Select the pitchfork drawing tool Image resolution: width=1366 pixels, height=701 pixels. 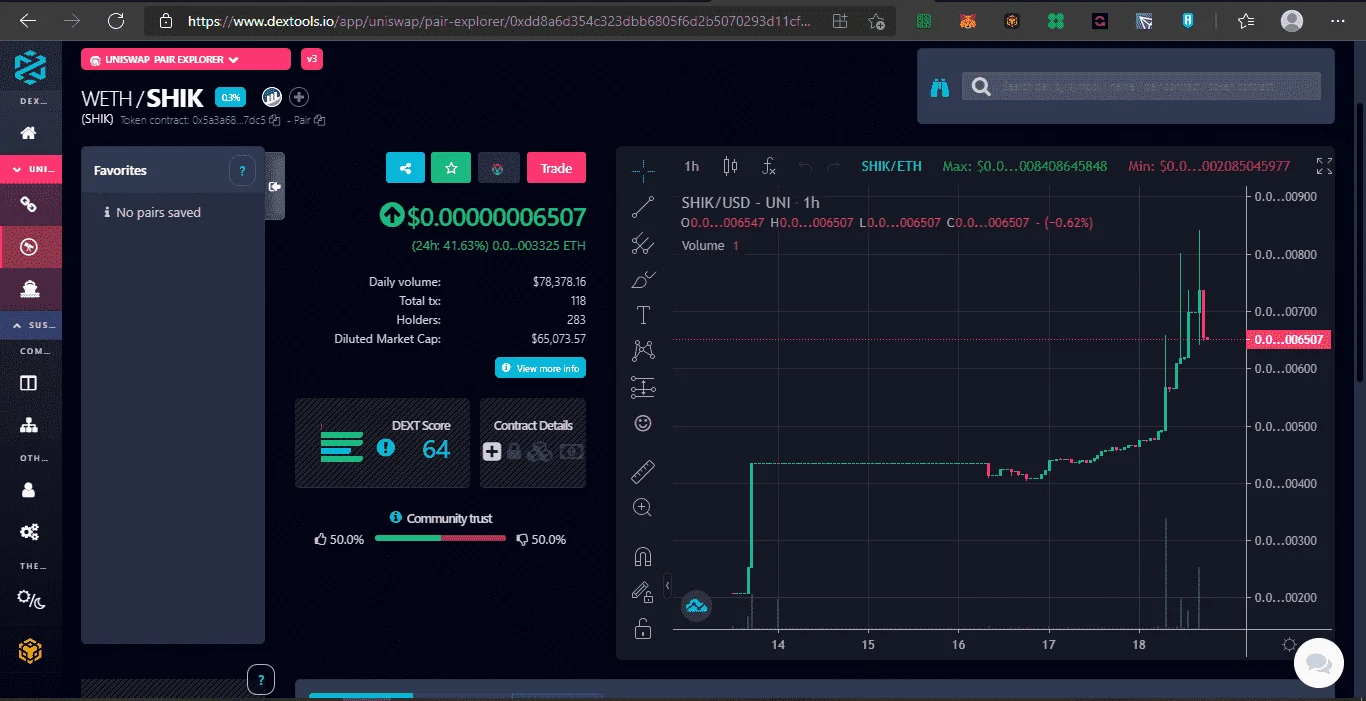point(643,243)
